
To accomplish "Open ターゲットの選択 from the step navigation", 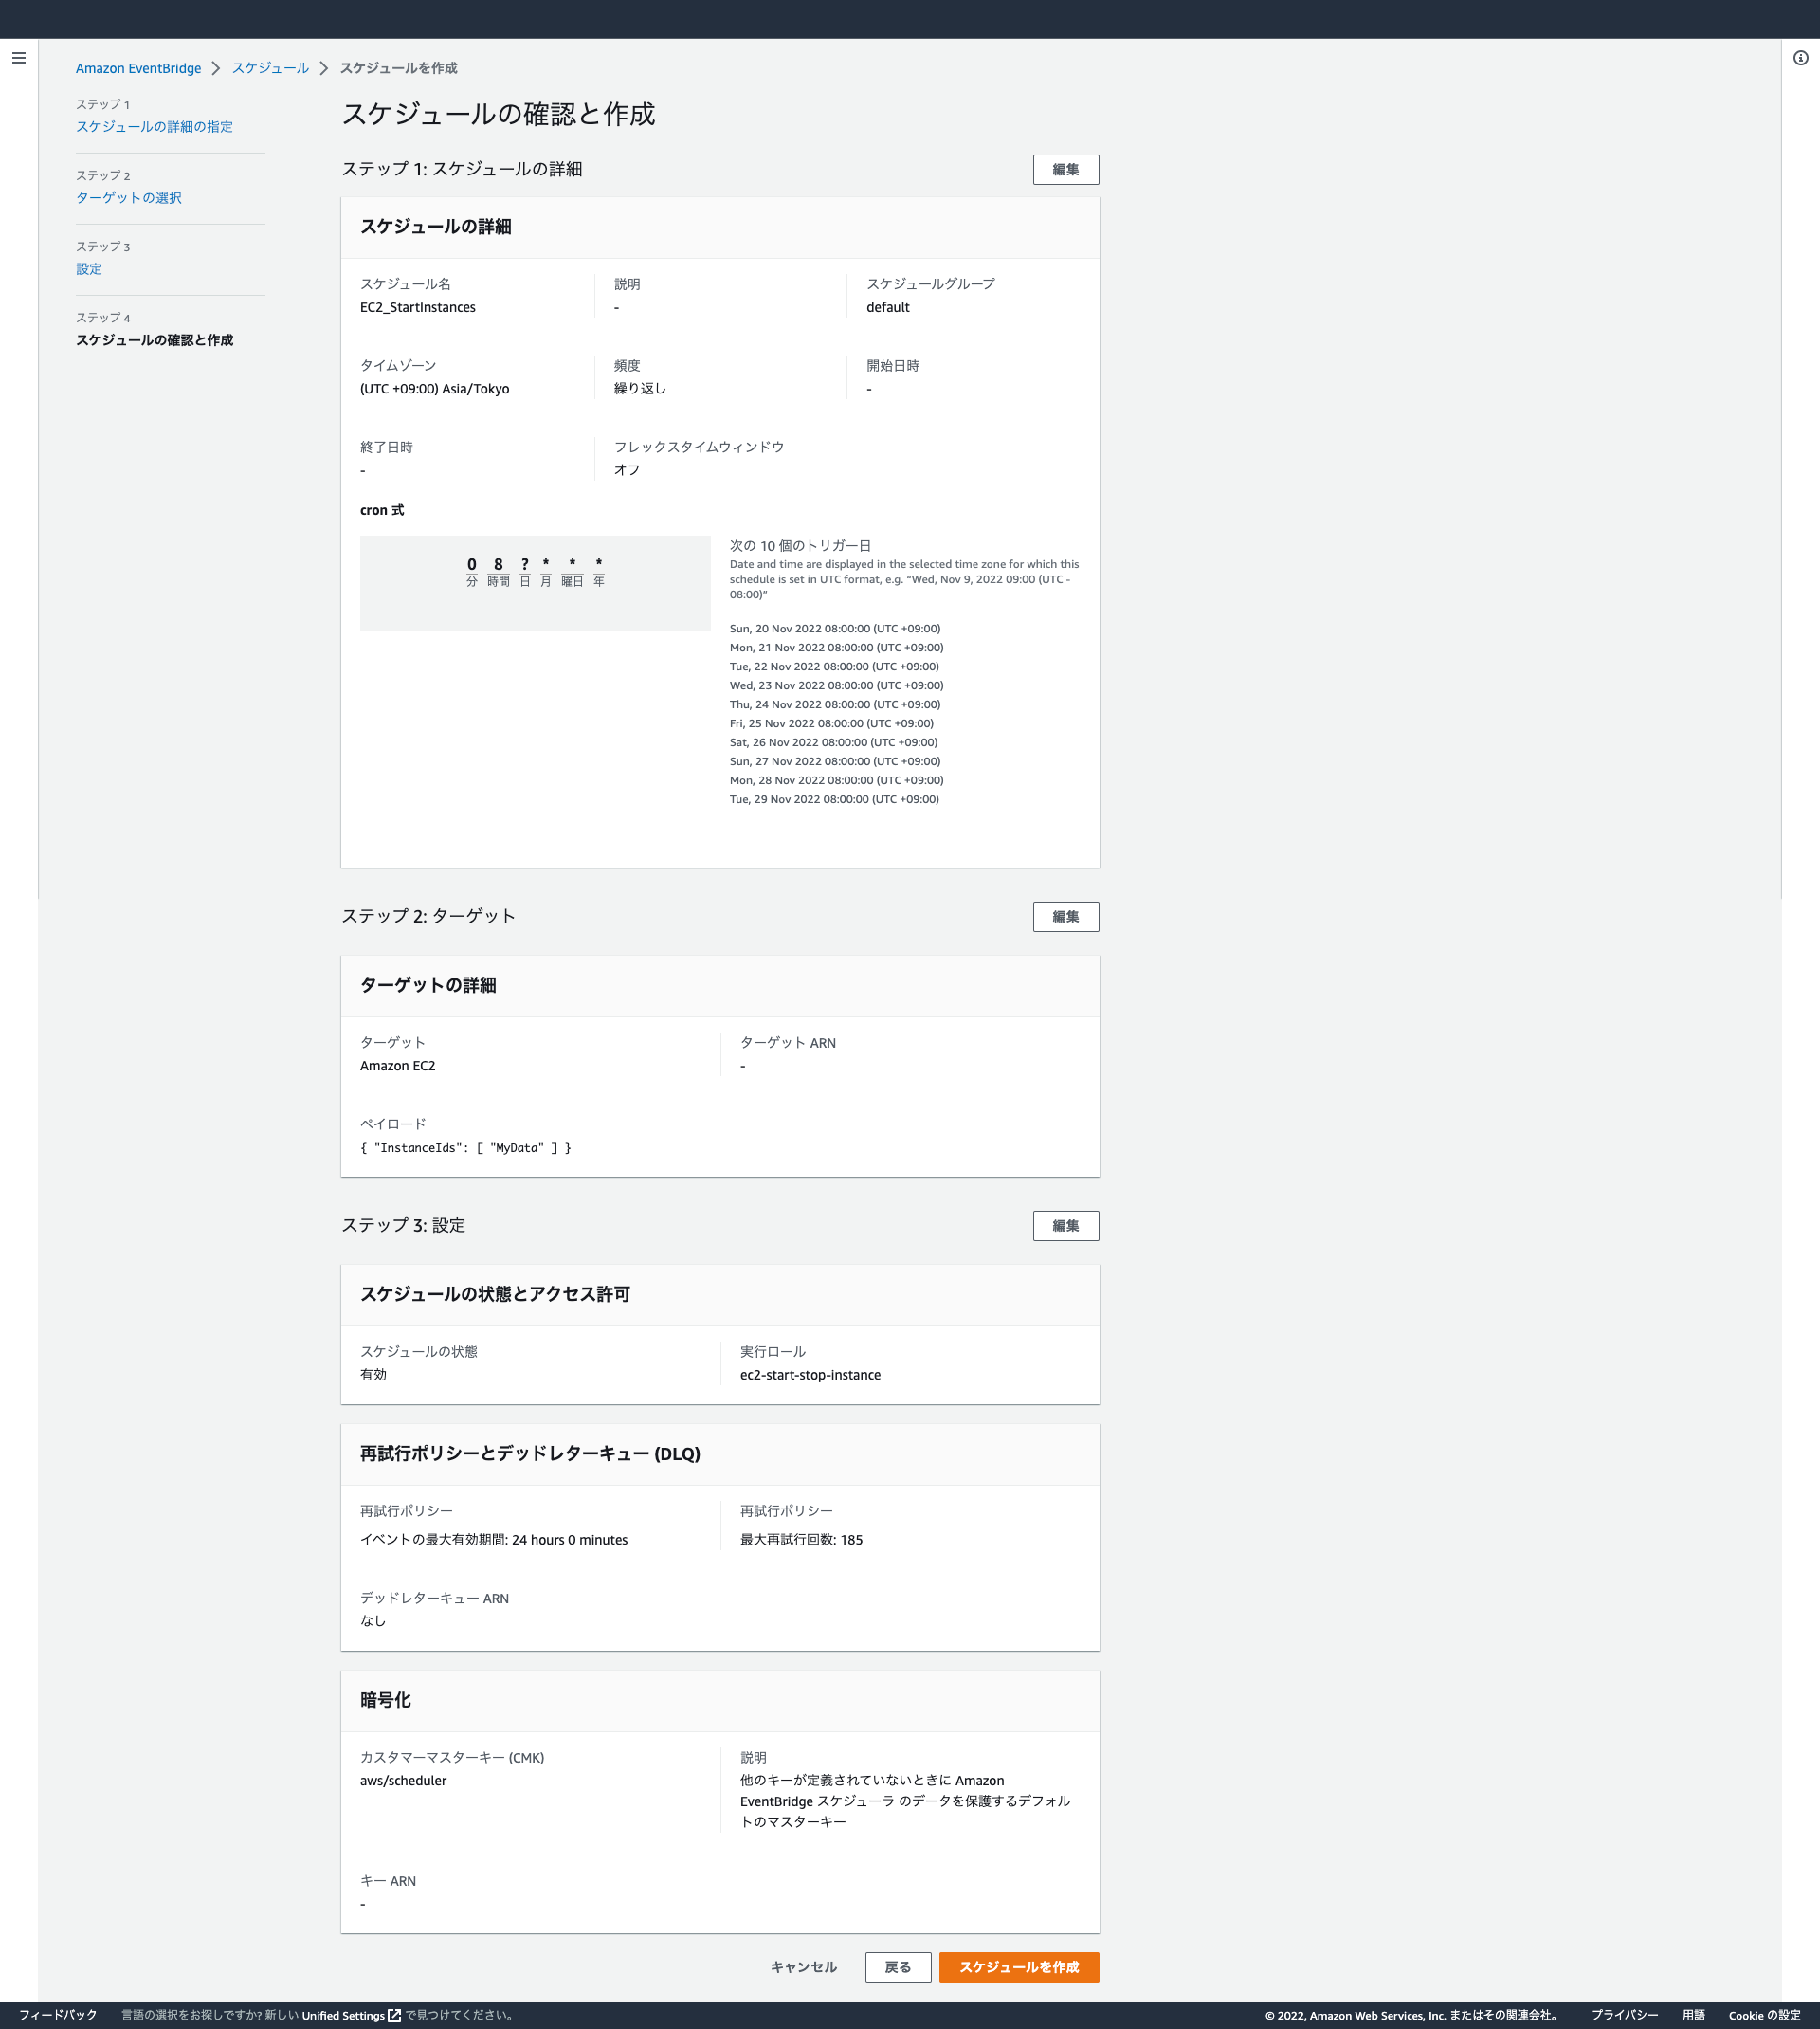I will click(128, 197).
